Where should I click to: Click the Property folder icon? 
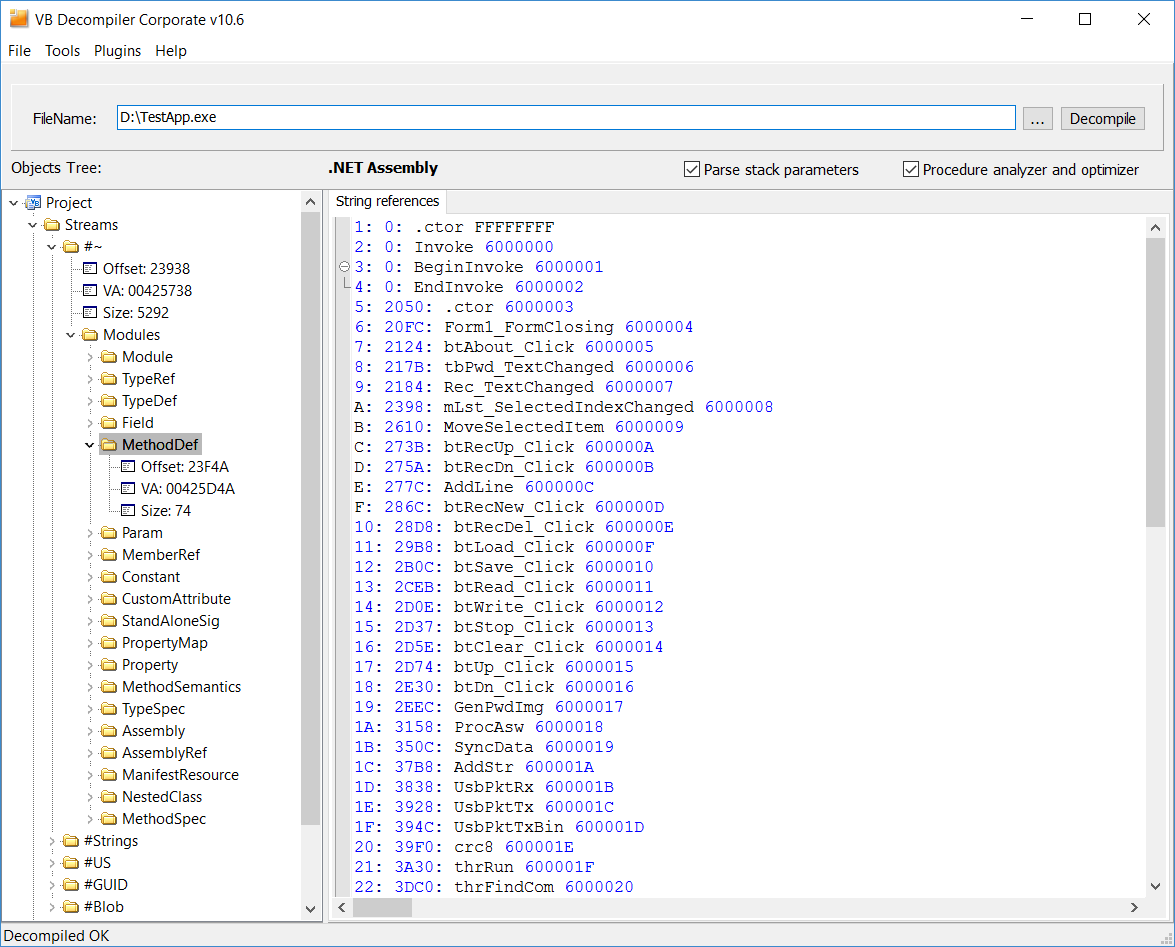tap(109, 665)
